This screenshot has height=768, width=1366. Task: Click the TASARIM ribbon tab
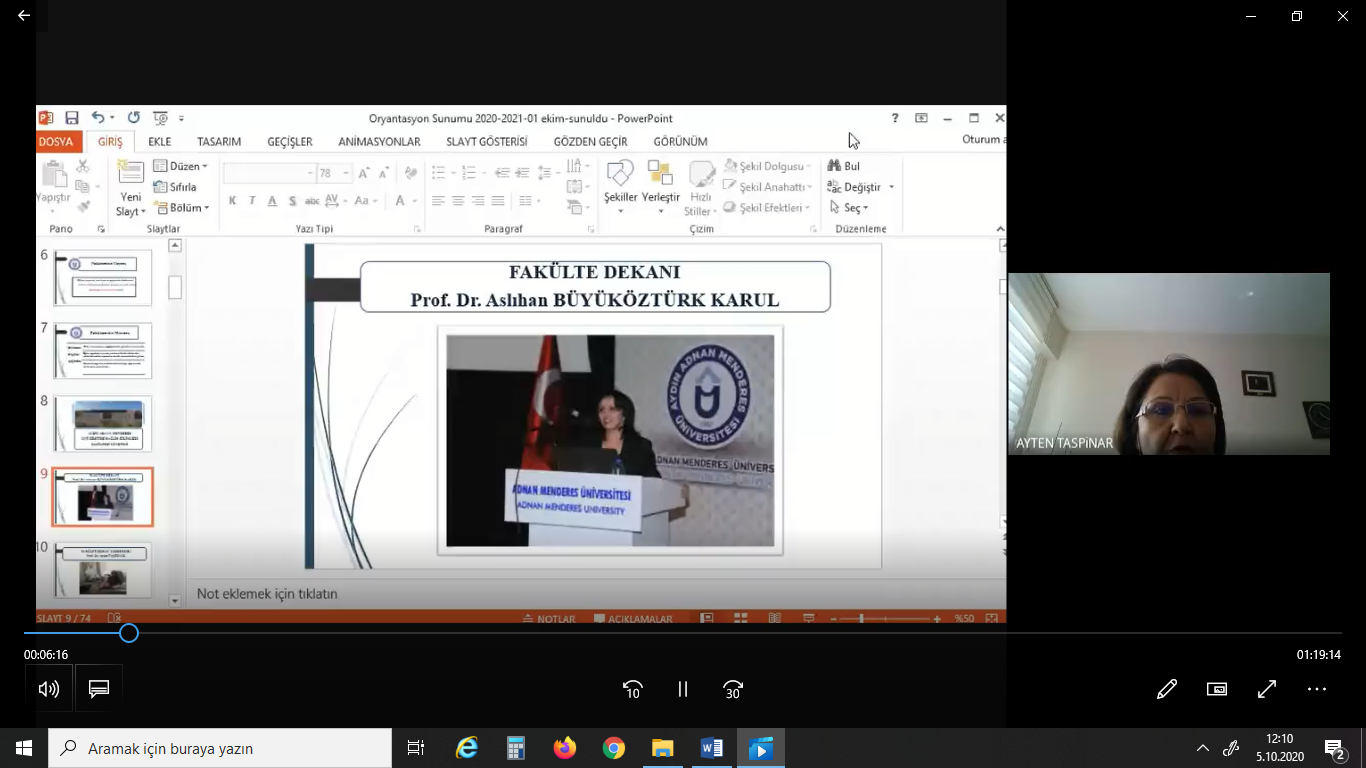[219, 142]
